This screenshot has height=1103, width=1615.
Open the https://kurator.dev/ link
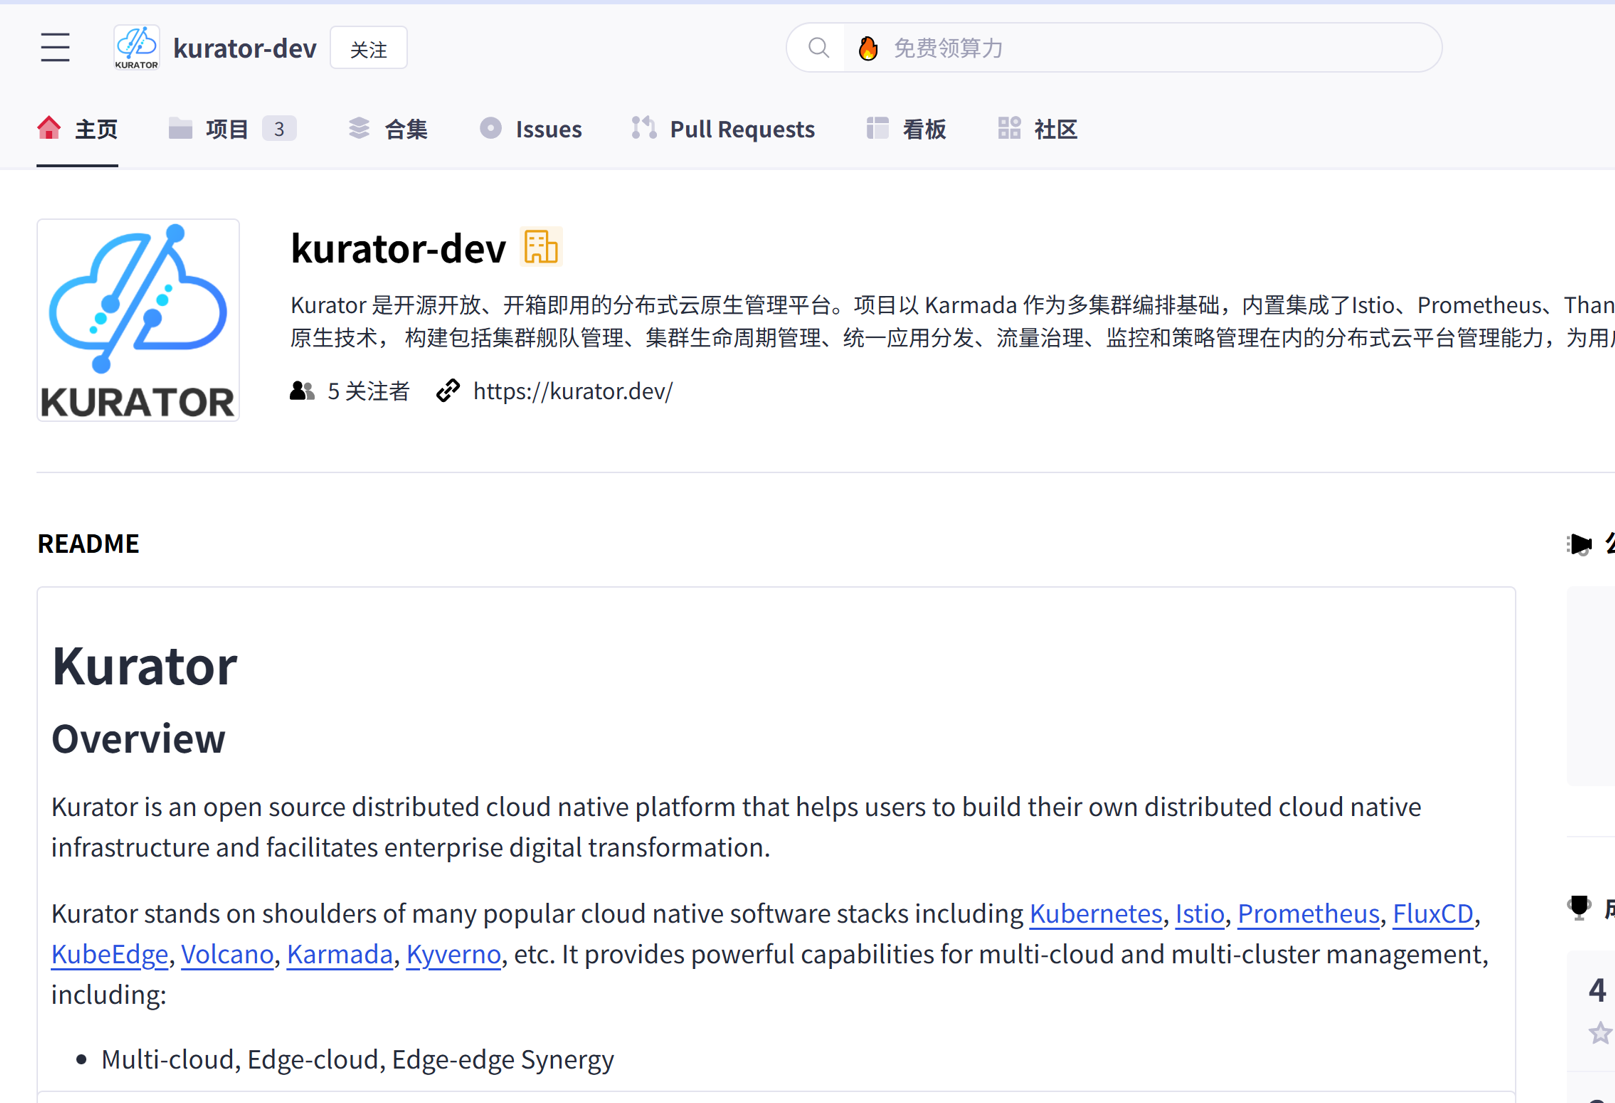coord(573,391)
